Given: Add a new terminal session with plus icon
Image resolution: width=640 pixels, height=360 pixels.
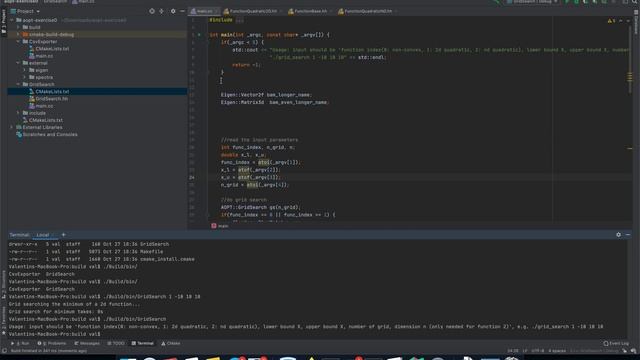Looking at the screenshot, I should pyautogui.click(x=63, y=235).
